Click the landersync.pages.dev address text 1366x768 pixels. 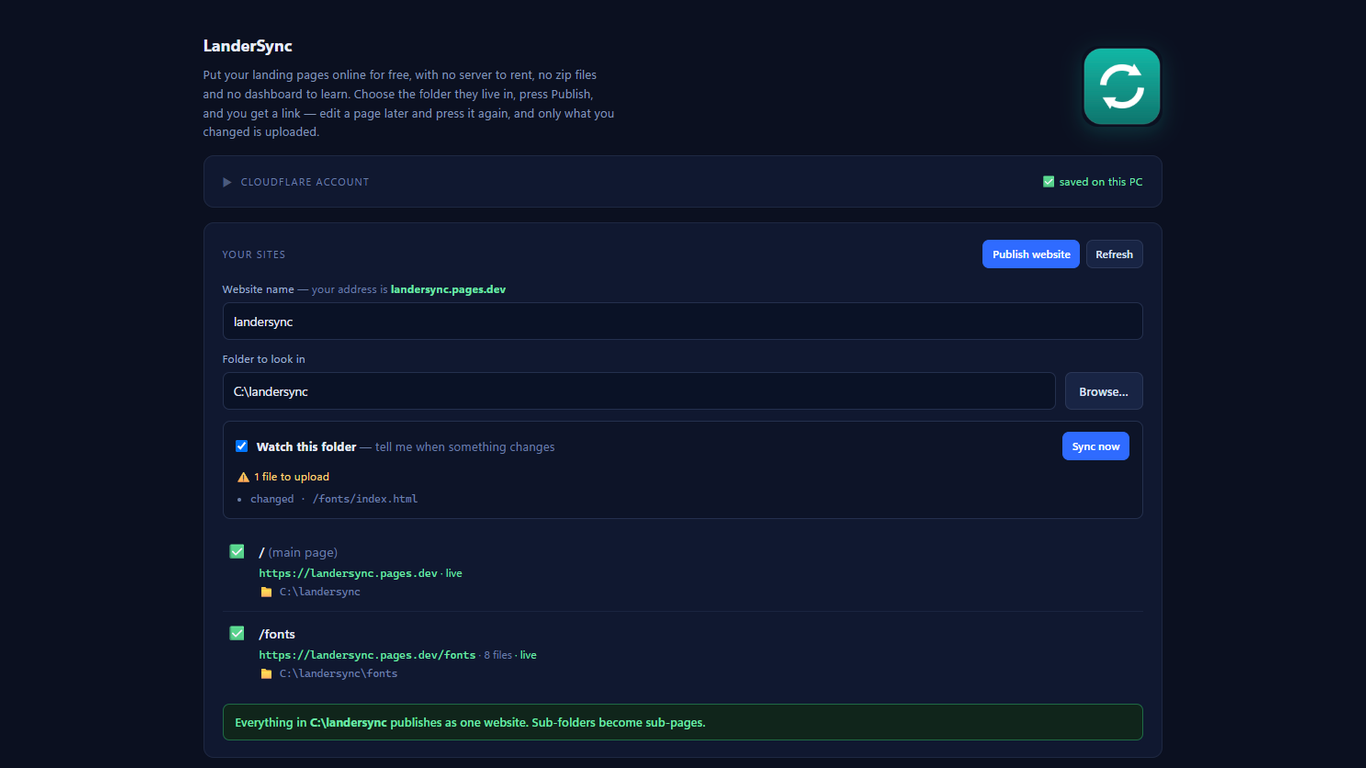coord(448,290)
